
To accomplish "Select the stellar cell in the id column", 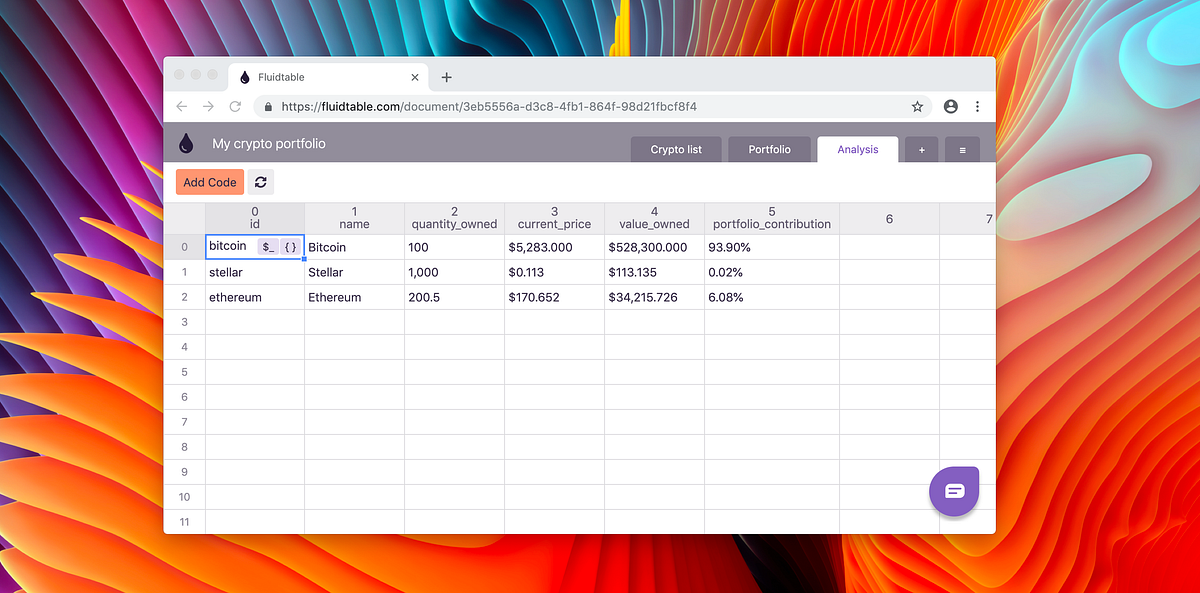I will point(254,272).
